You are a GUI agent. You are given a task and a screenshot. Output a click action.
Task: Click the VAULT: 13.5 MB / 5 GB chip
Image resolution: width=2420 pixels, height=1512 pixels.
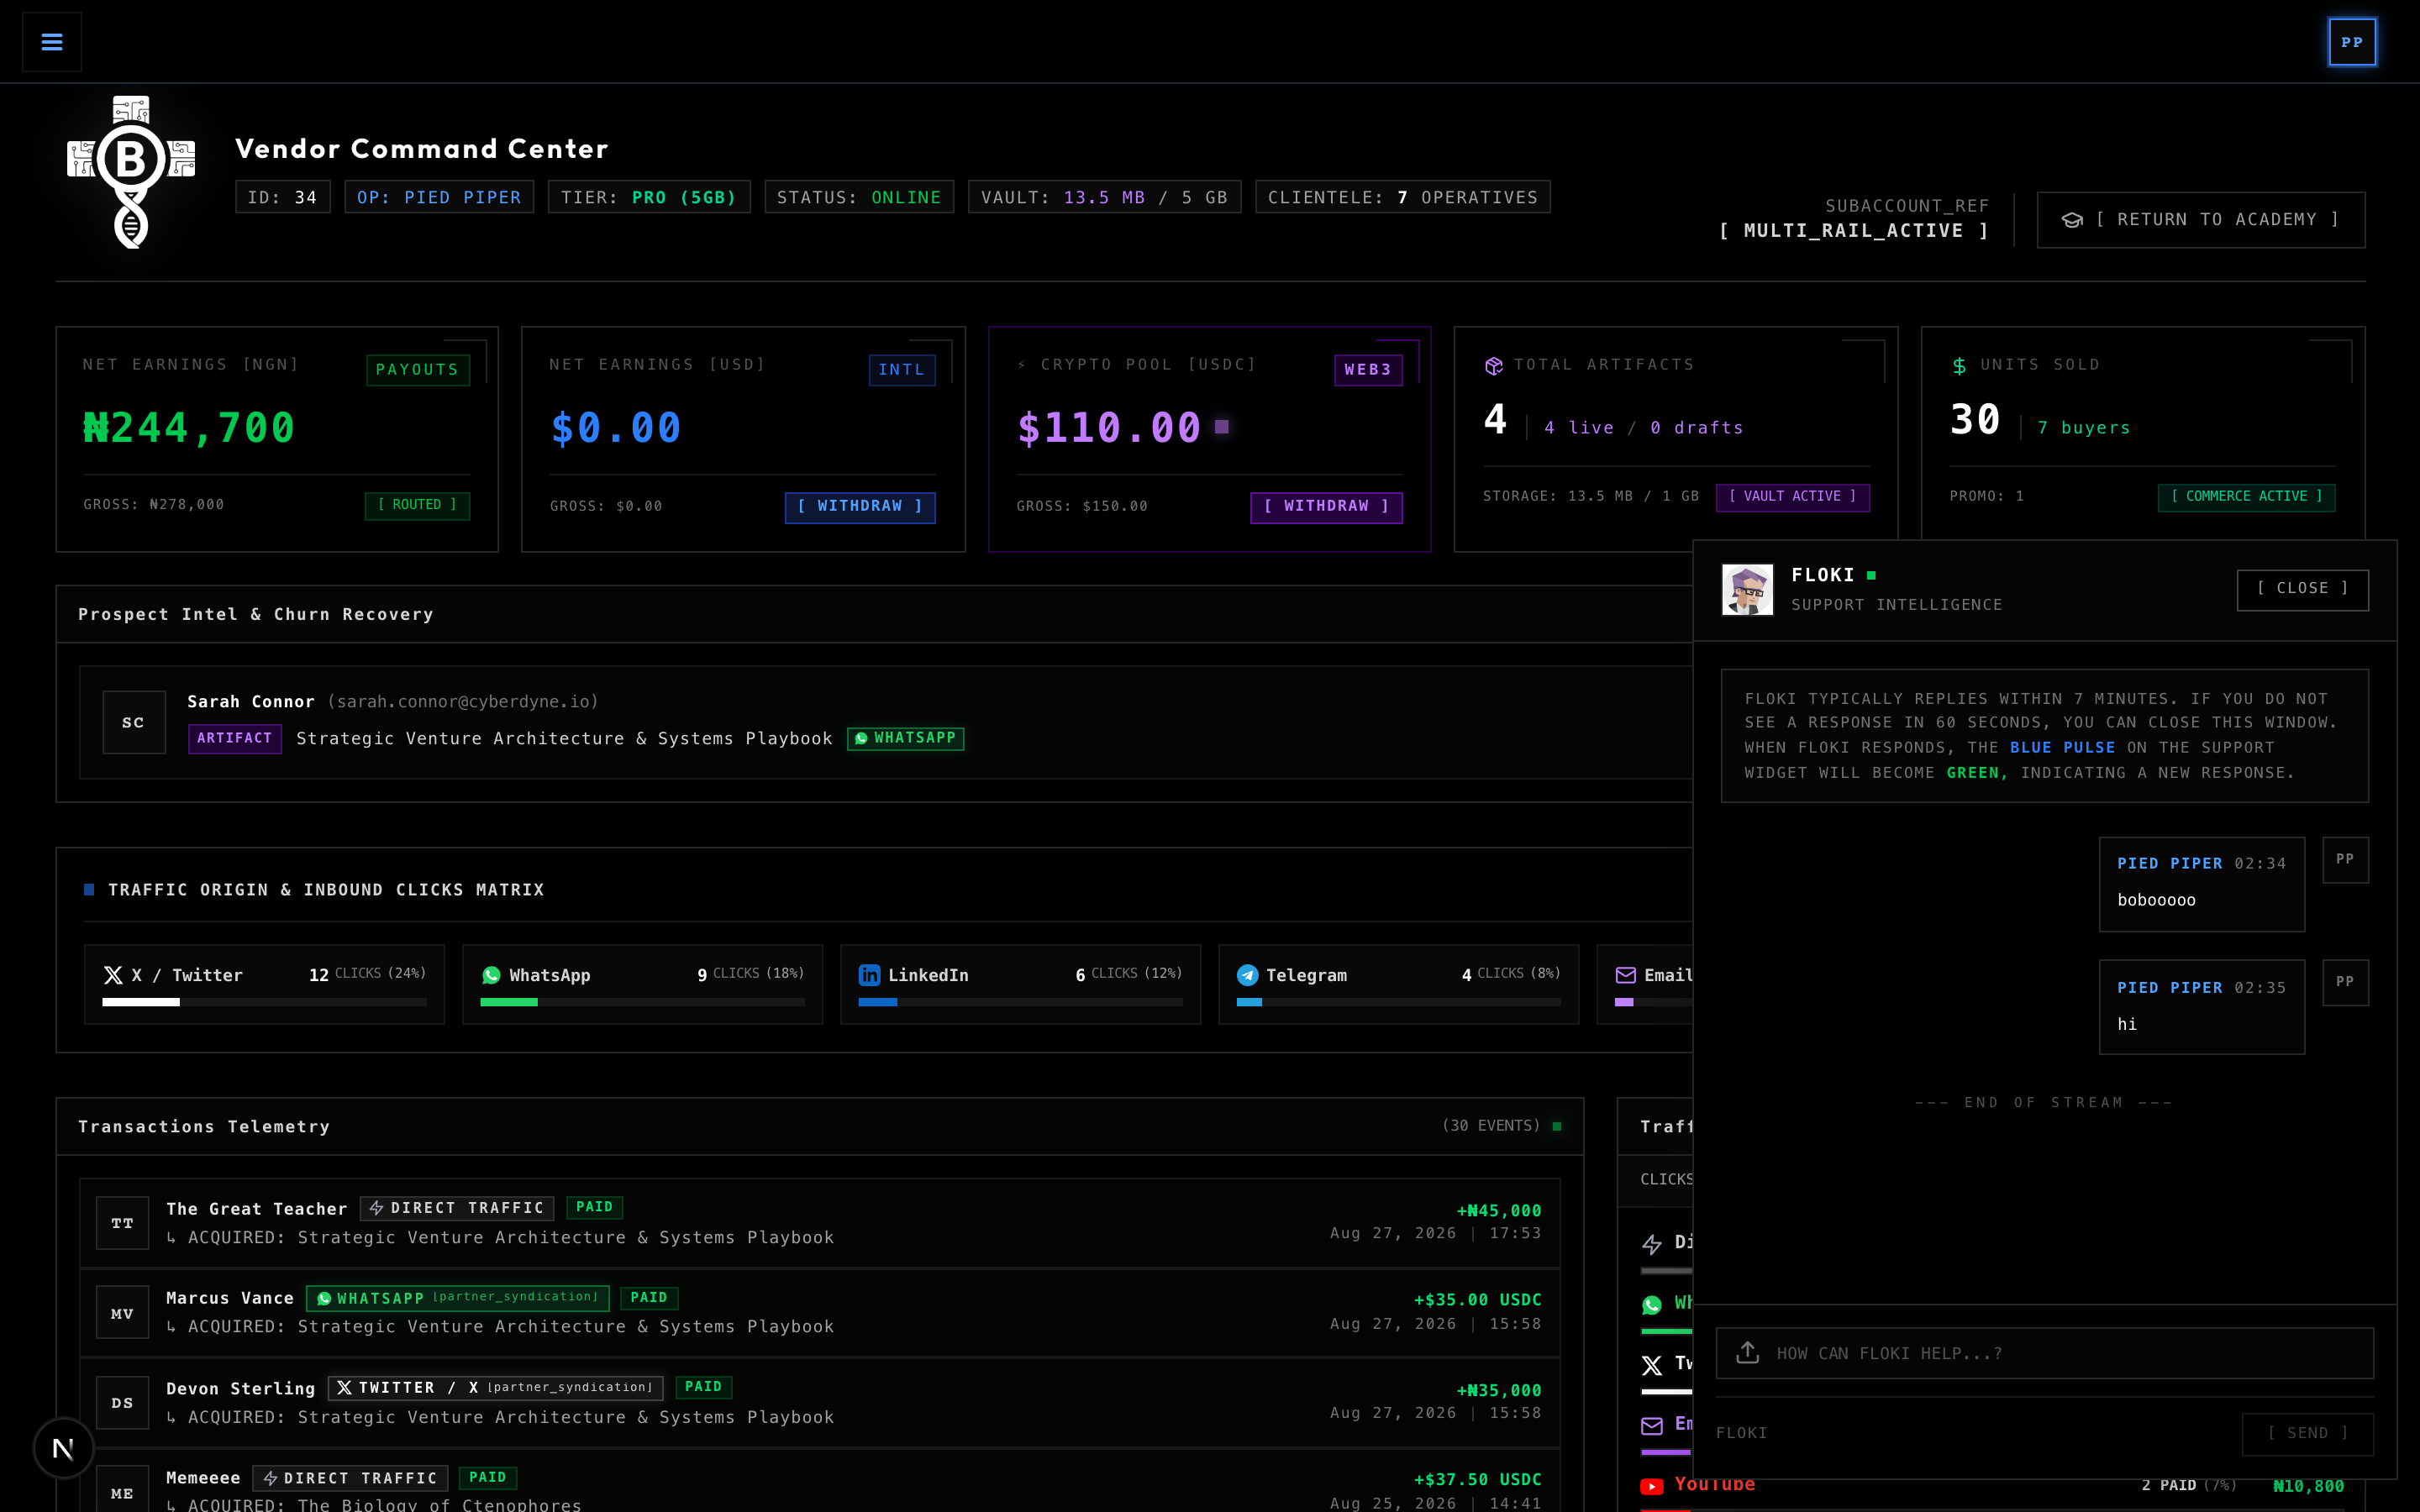click(x=1104, y=197)
